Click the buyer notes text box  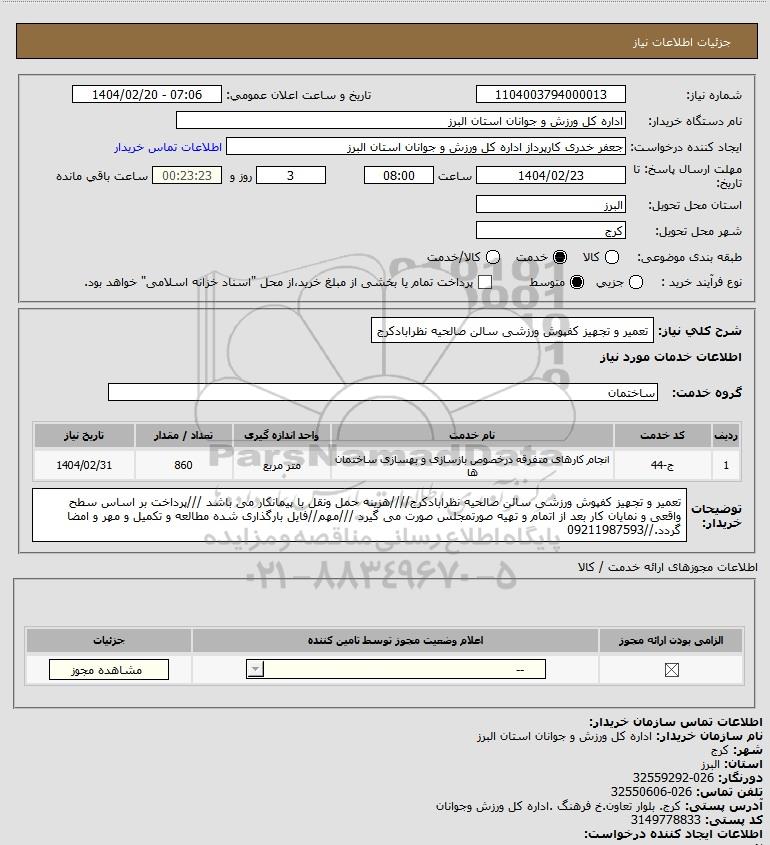pos(359,515)
